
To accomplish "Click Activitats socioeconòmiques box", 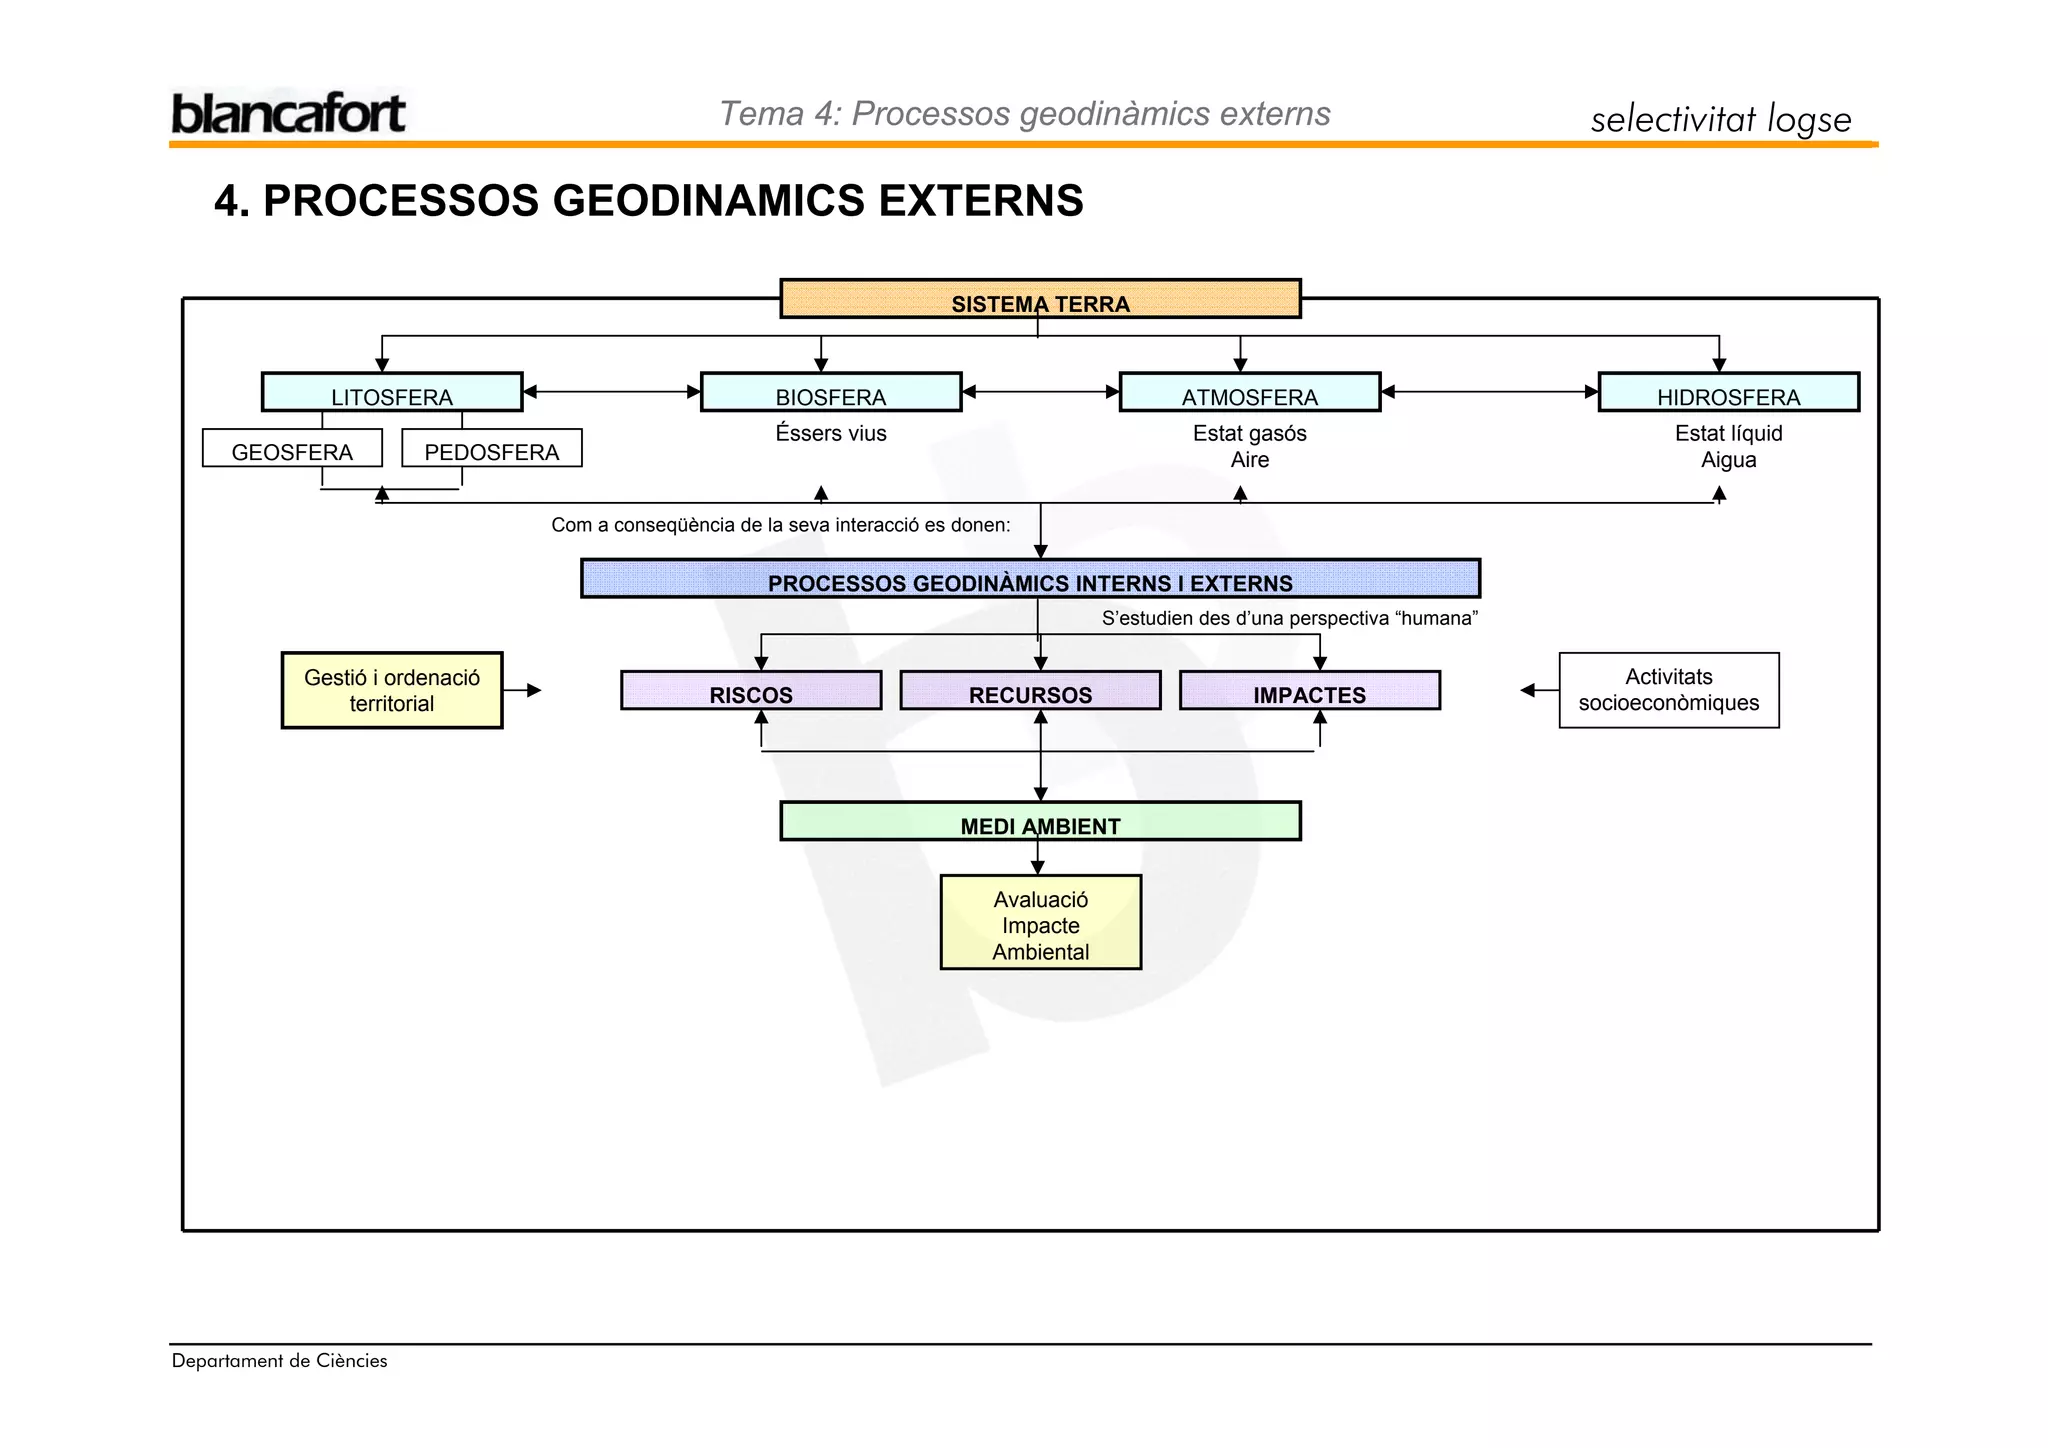I will pyautogui.click(x=1668, y=690).
